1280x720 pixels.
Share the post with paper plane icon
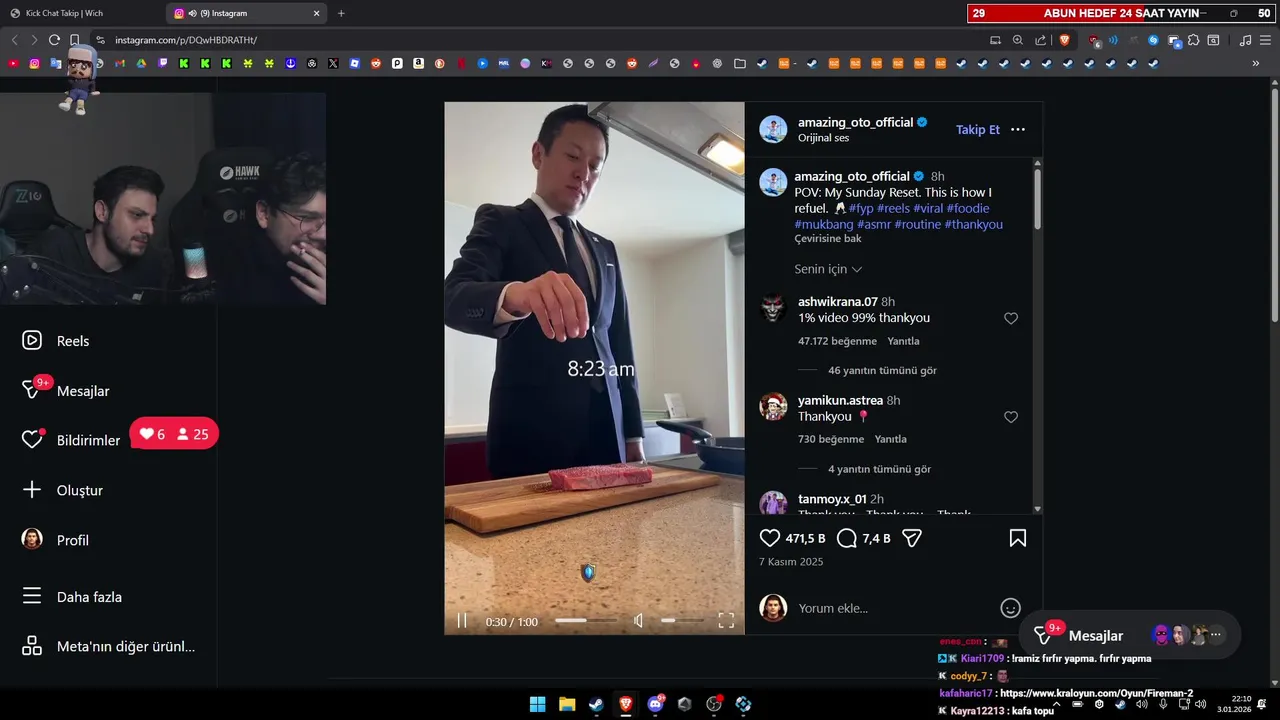[x=912, y=538]
